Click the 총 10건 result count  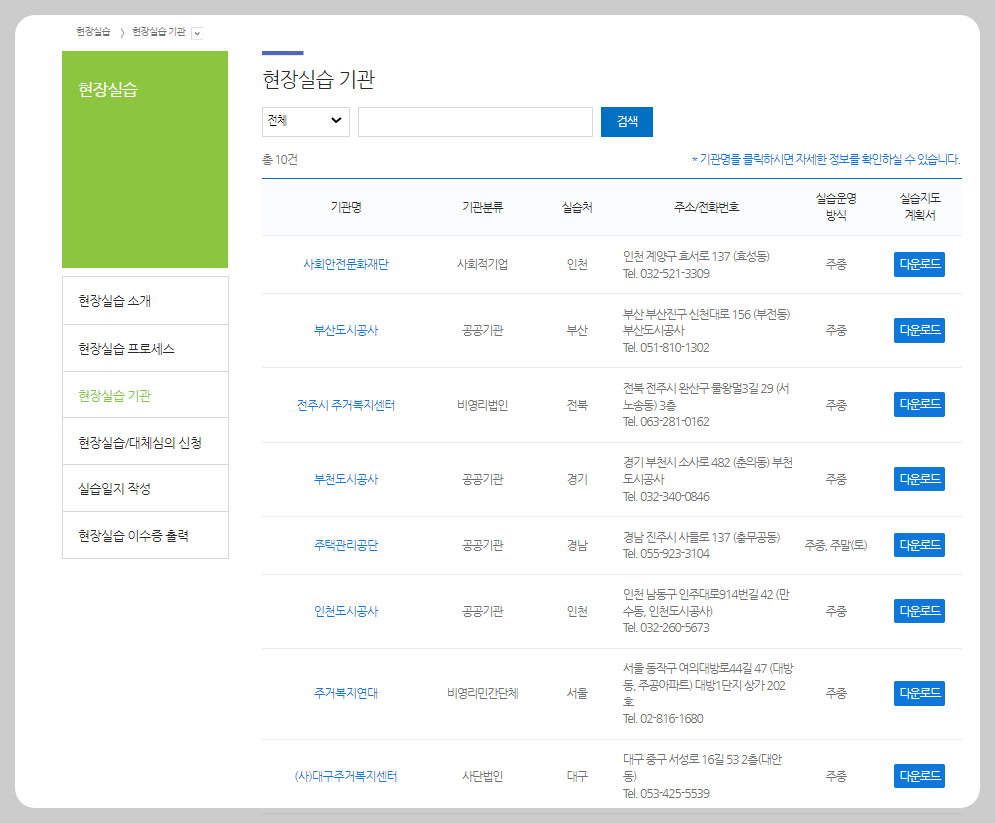click(x=280, y=159)
